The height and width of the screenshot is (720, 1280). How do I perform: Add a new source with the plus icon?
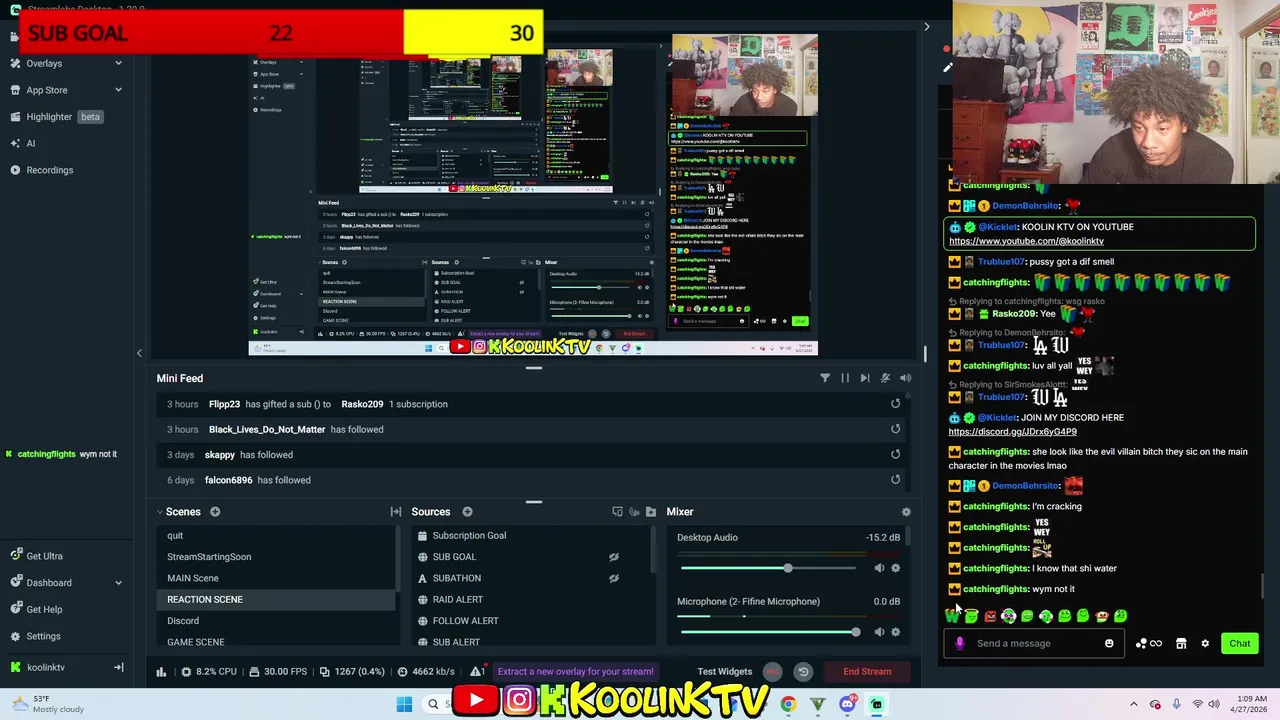(x=467, y=512)
